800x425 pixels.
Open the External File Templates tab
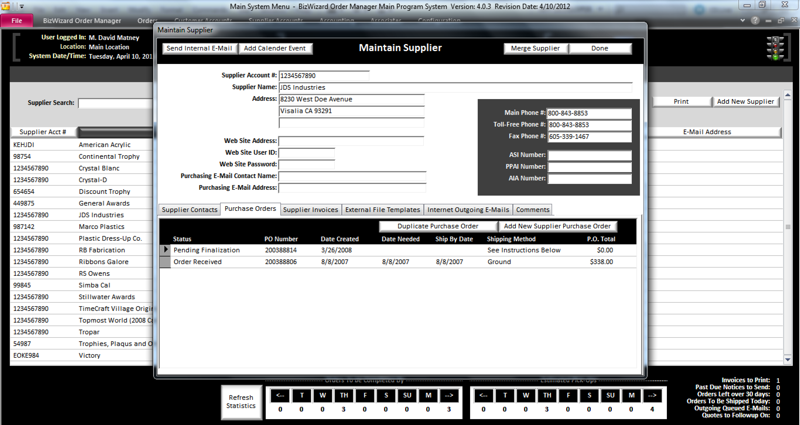(382, 210)
